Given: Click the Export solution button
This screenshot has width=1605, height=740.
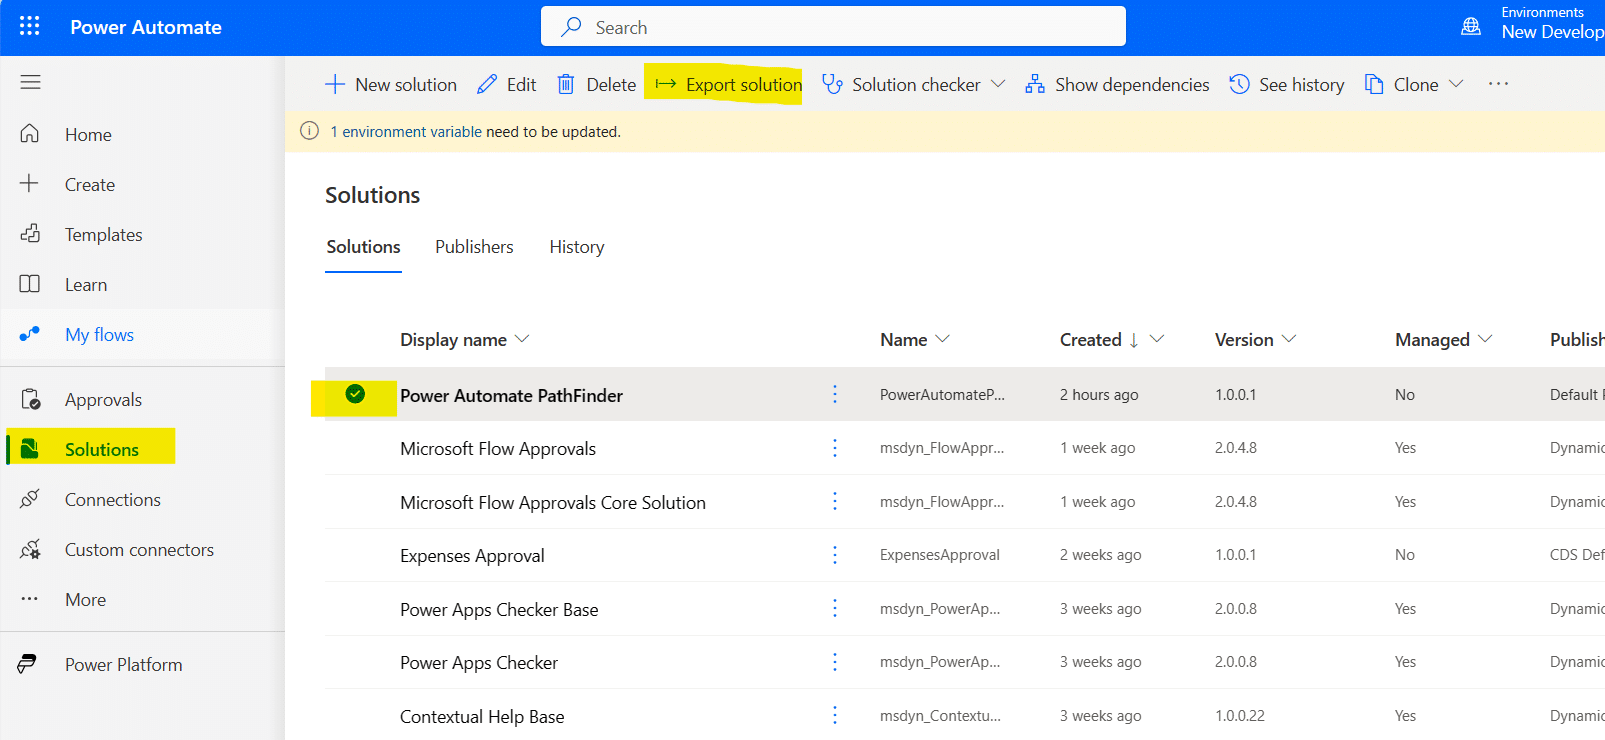Looking at the screenshot, I should tap(729, 85).
